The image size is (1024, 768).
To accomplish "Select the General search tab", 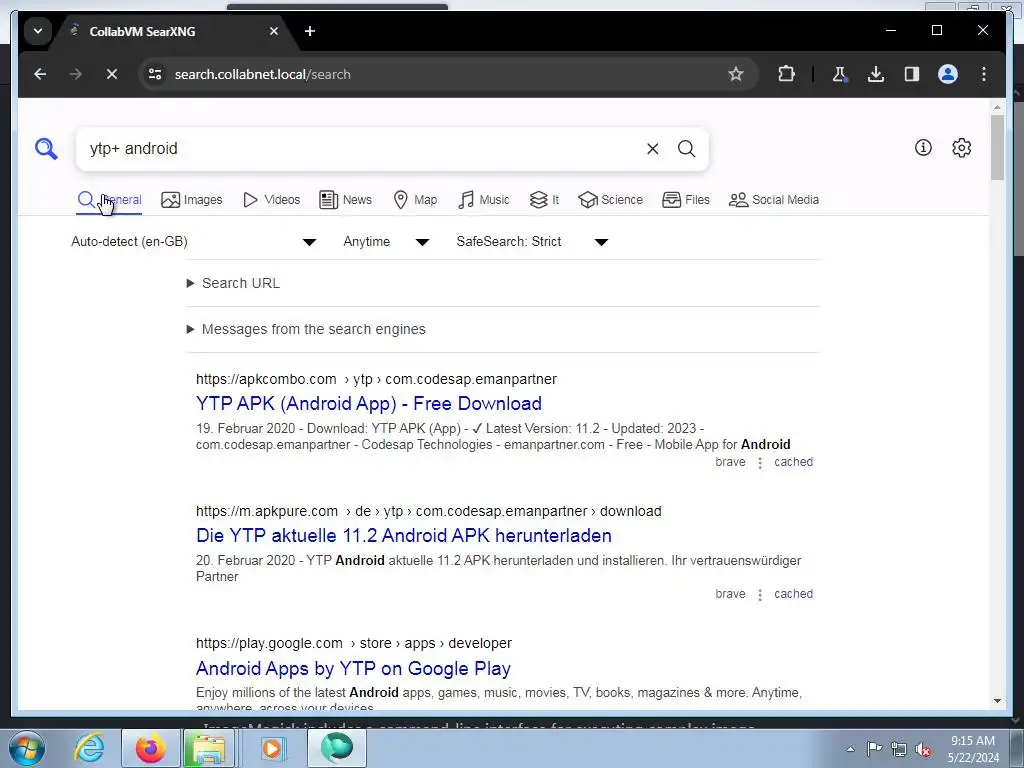I will pos(109,200).
